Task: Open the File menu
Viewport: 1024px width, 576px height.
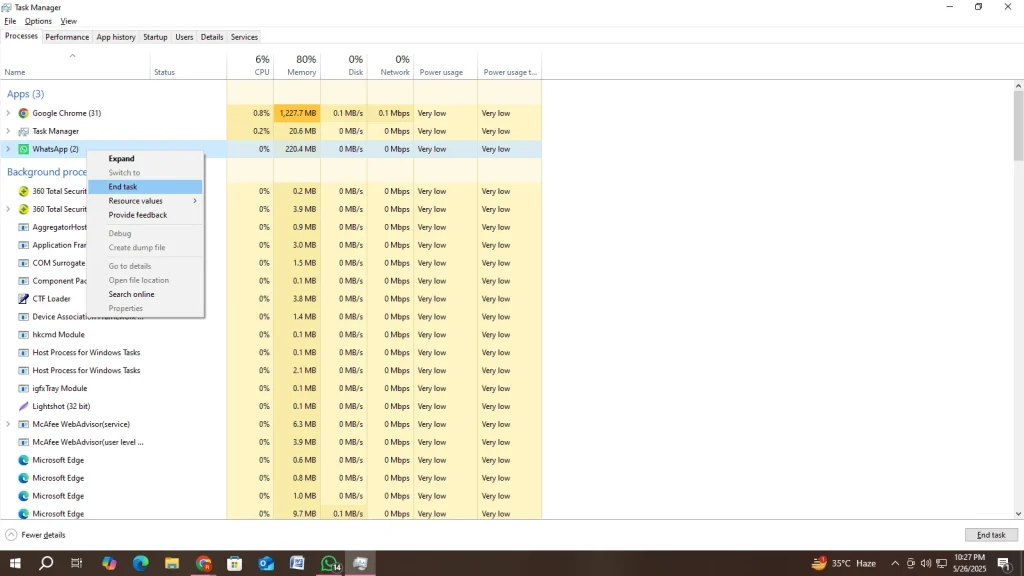Action: tap(10, 21)
